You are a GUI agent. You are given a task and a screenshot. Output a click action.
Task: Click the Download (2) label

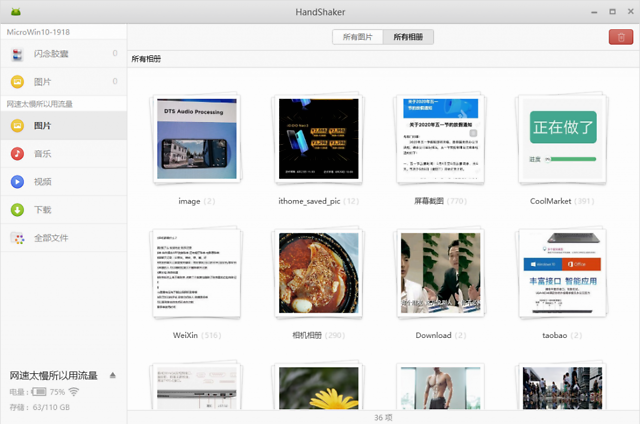(x=440, y=335)
